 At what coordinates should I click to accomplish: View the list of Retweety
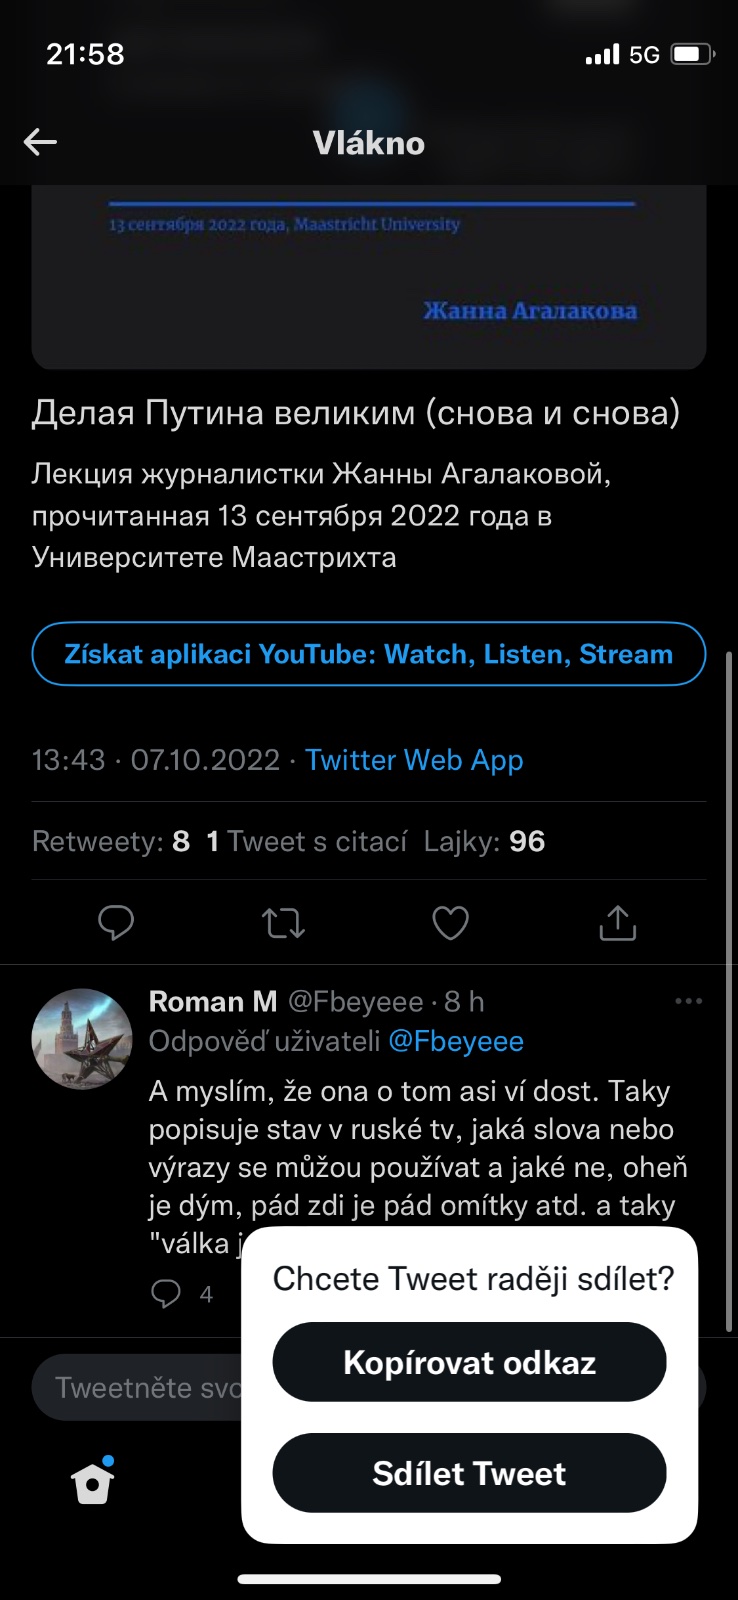[x=110, y=841]
